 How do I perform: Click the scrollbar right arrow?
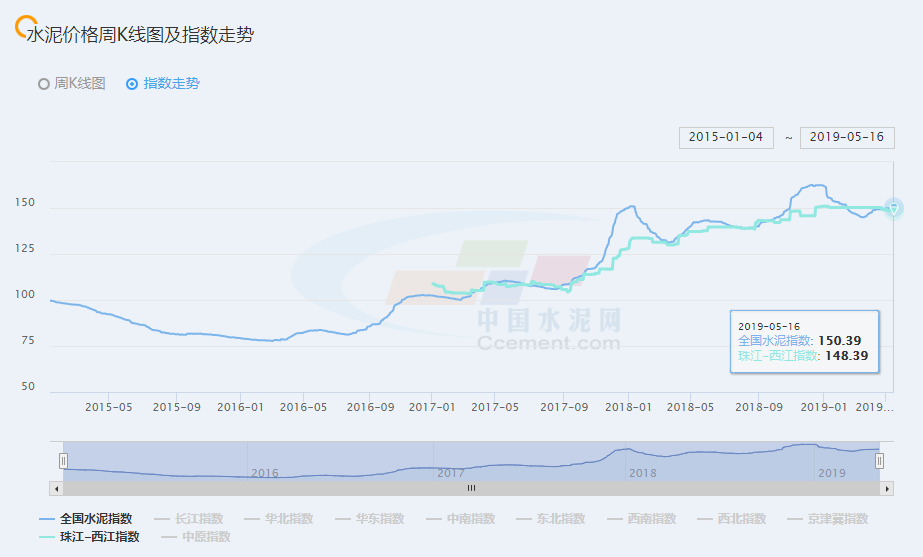[x=888, y=488]
